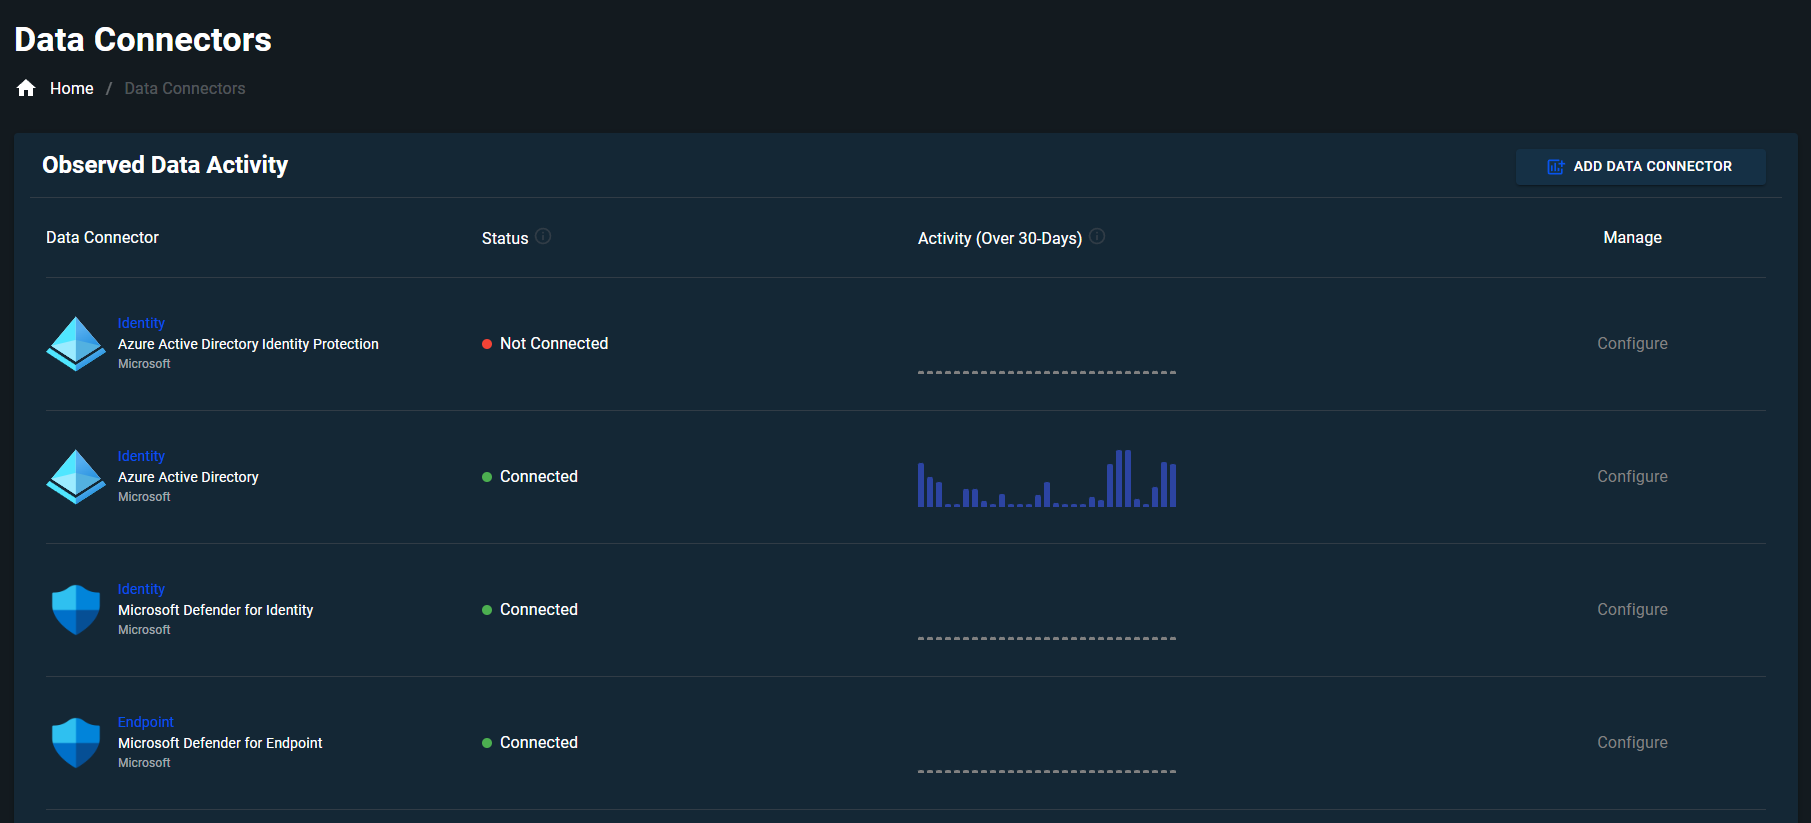Screen dimensions: 1811x823
Task: Click Microsoft Defender for Identity shield icon
Action: (x=76, y=609)
